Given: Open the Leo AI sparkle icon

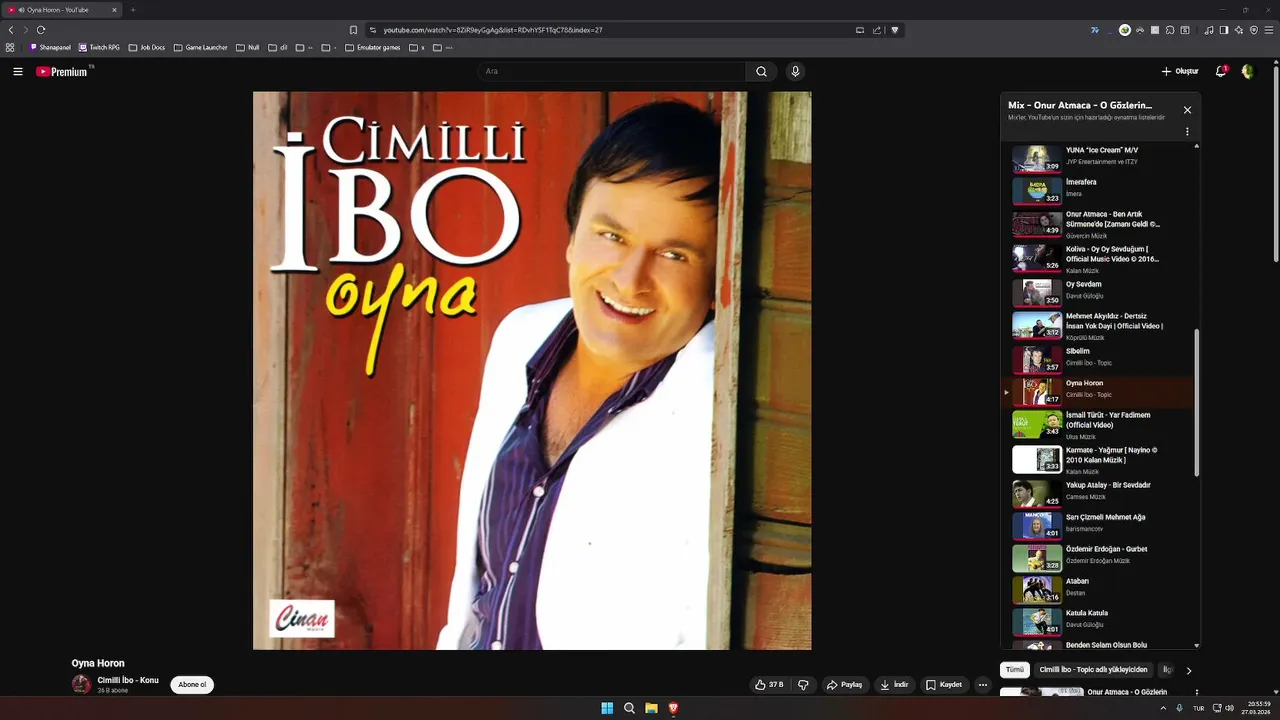Looking at the screenshot, I should click(x=1239, y=30).
